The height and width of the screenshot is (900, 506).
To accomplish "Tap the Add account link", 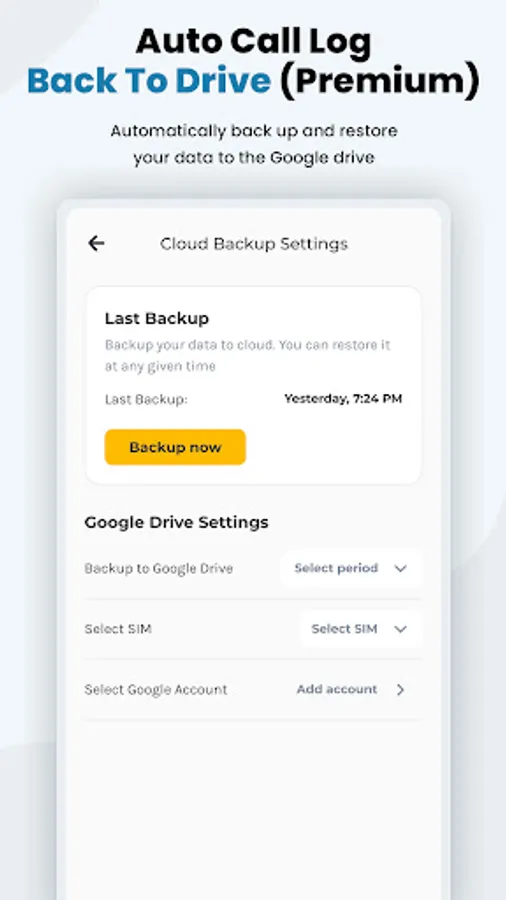I will pos(337,689).
